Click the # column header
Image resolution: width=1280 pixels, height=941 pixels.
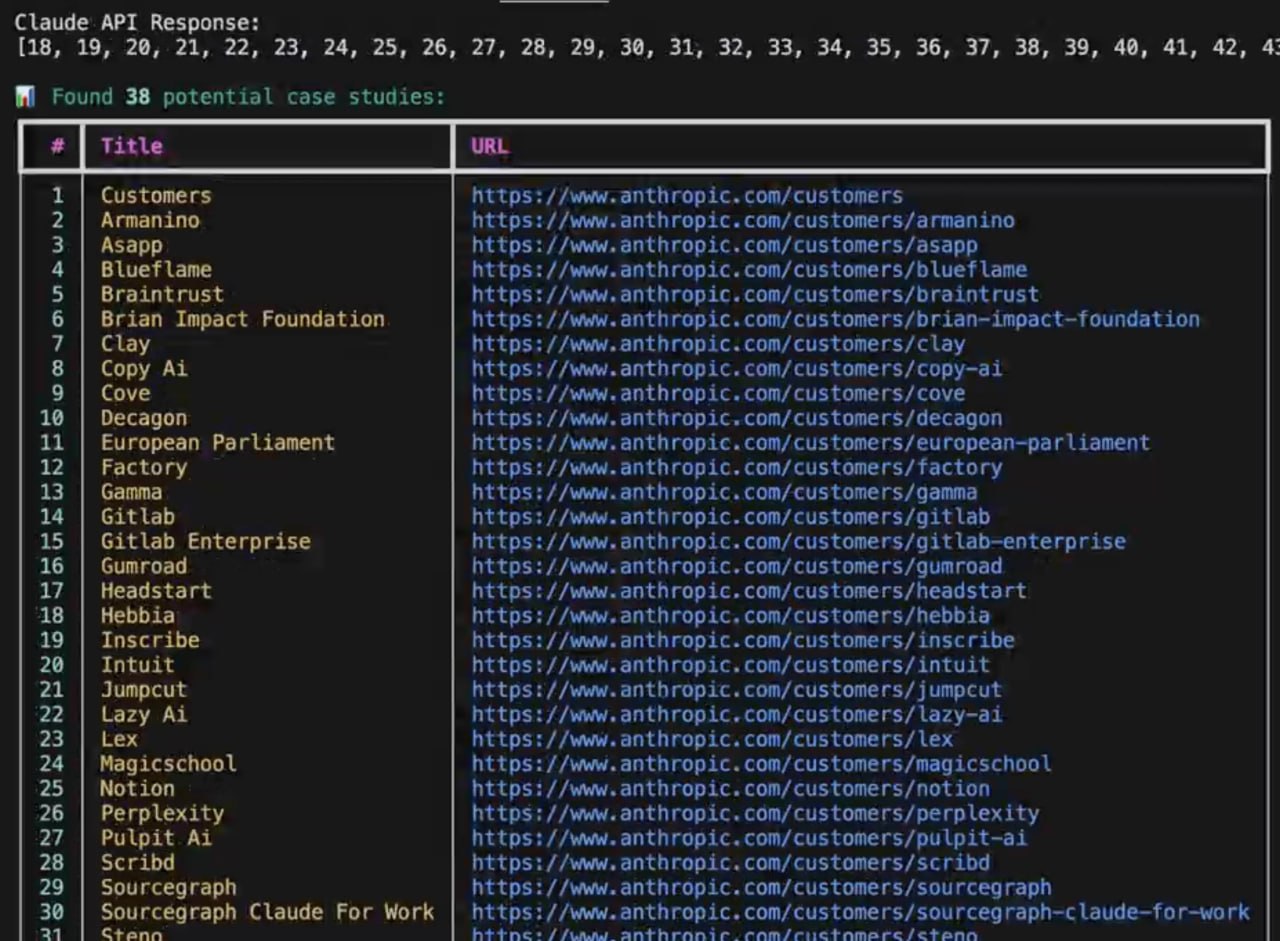(x=57, y=146)
